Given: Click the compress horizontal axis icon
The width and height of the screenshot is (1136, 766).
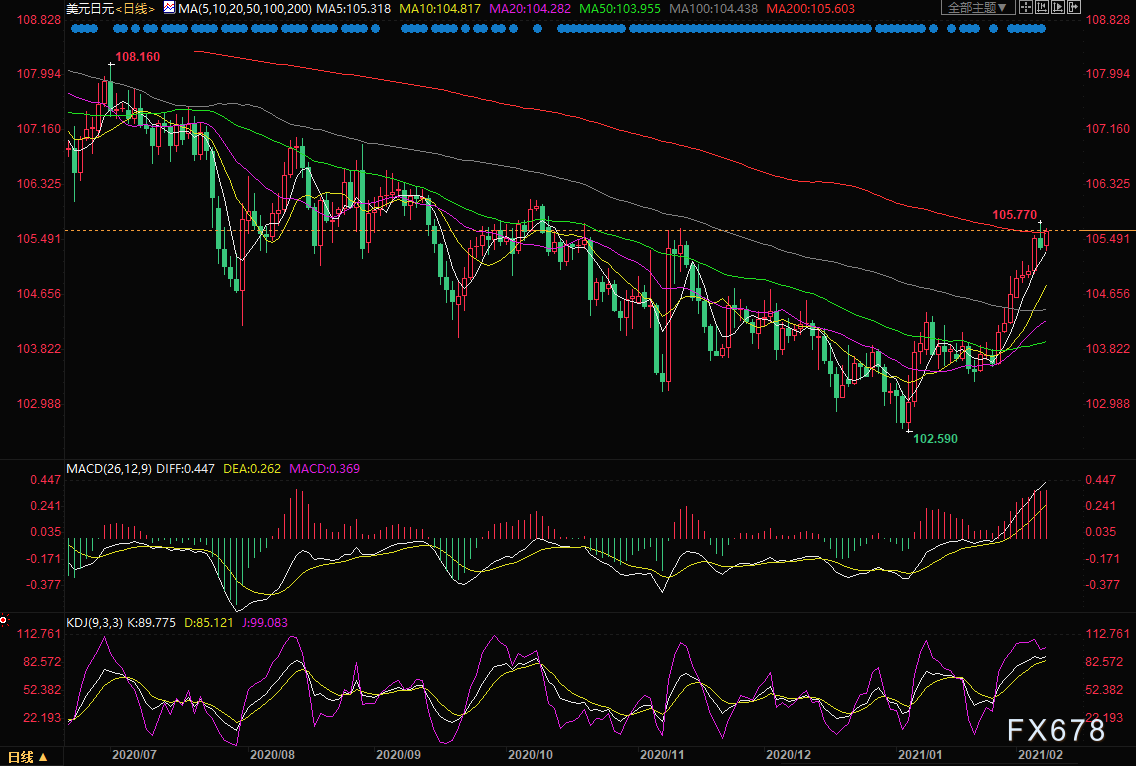Looking at the screenshot, I should pos(1042,7).
